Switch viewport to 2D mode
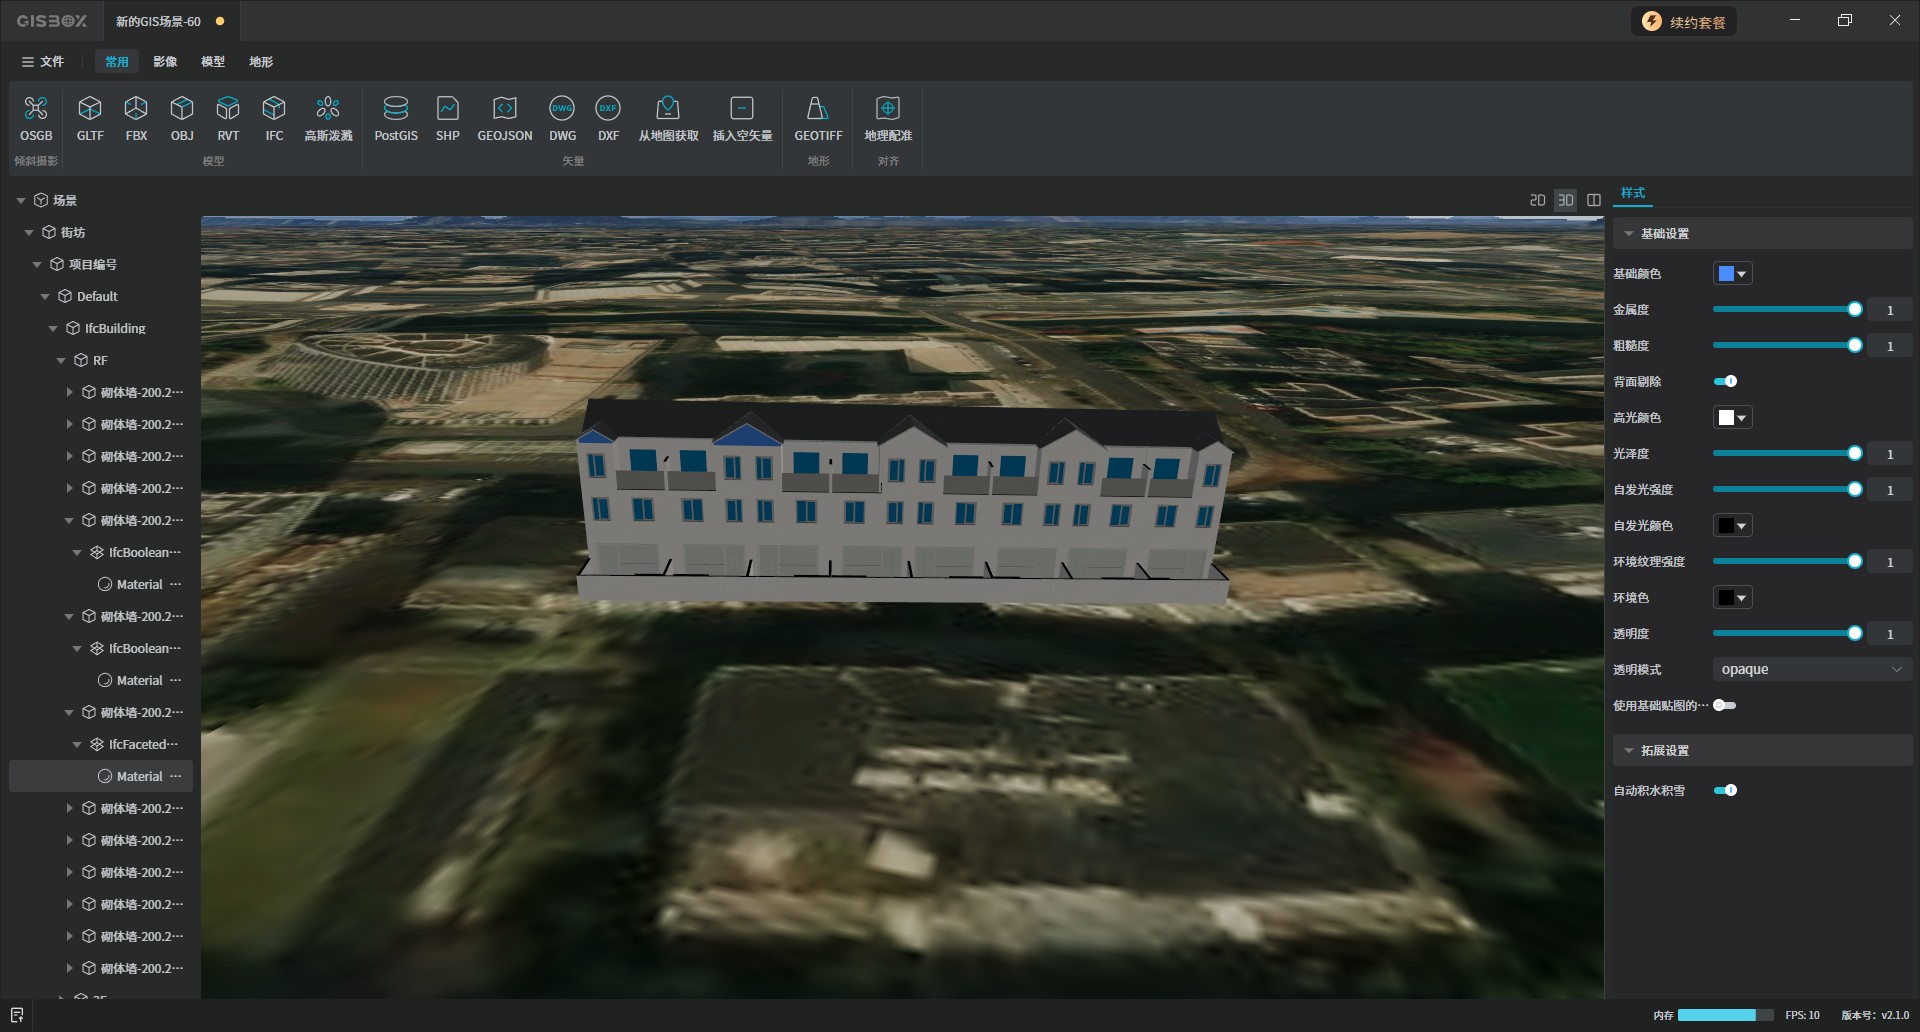This screenshot has height=1032, width=1920. tap(1537, 200)
